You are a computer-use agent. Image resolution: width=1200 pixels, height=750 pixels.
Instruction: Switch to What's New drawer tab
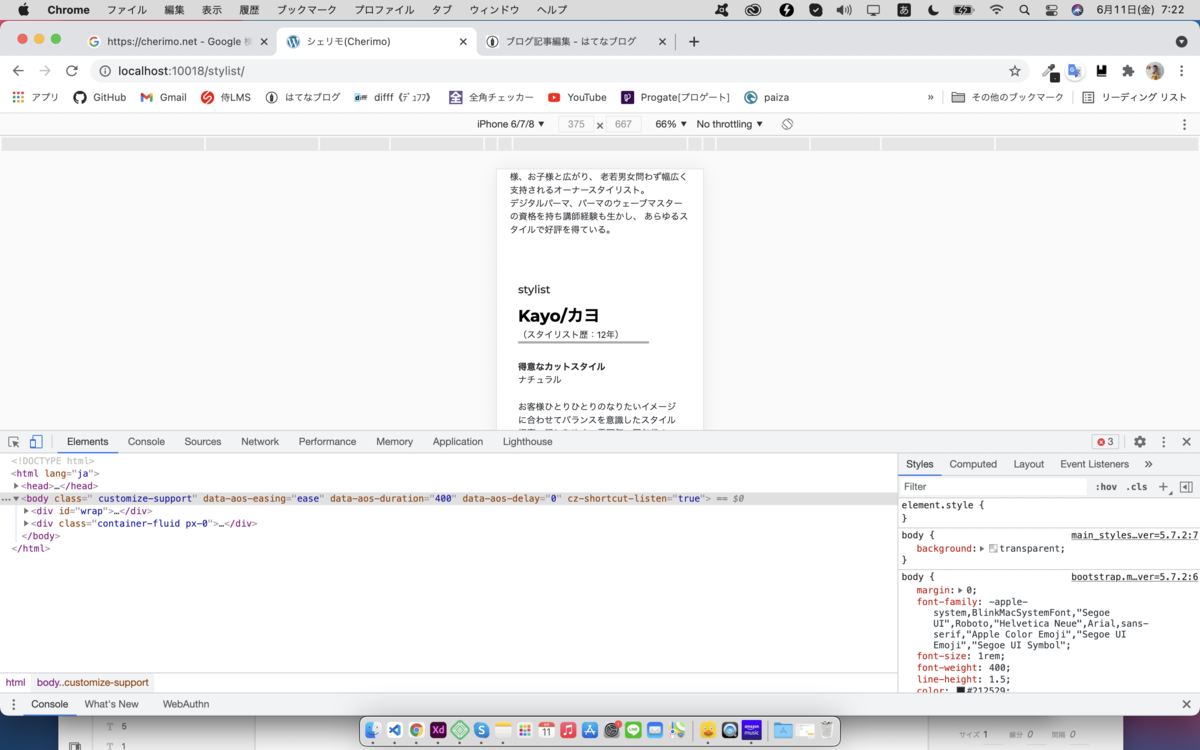coord(111,704)
